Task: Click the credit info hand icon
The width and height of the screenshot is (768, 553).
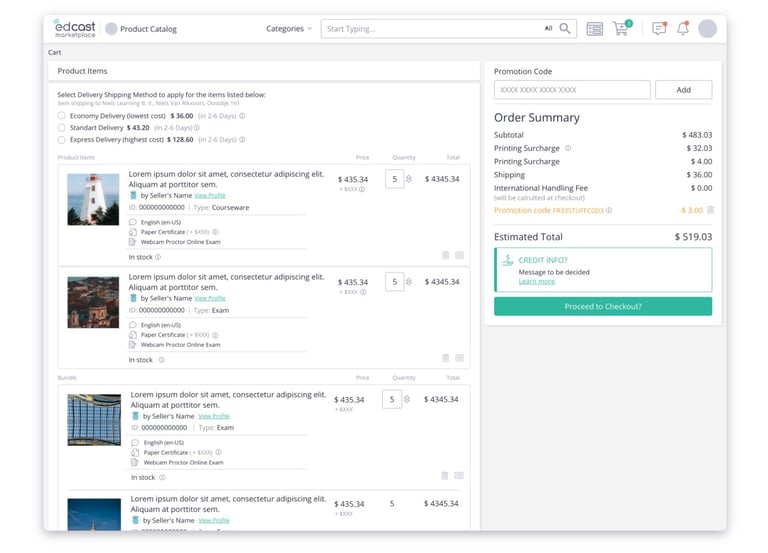Action: coord(508,260)
